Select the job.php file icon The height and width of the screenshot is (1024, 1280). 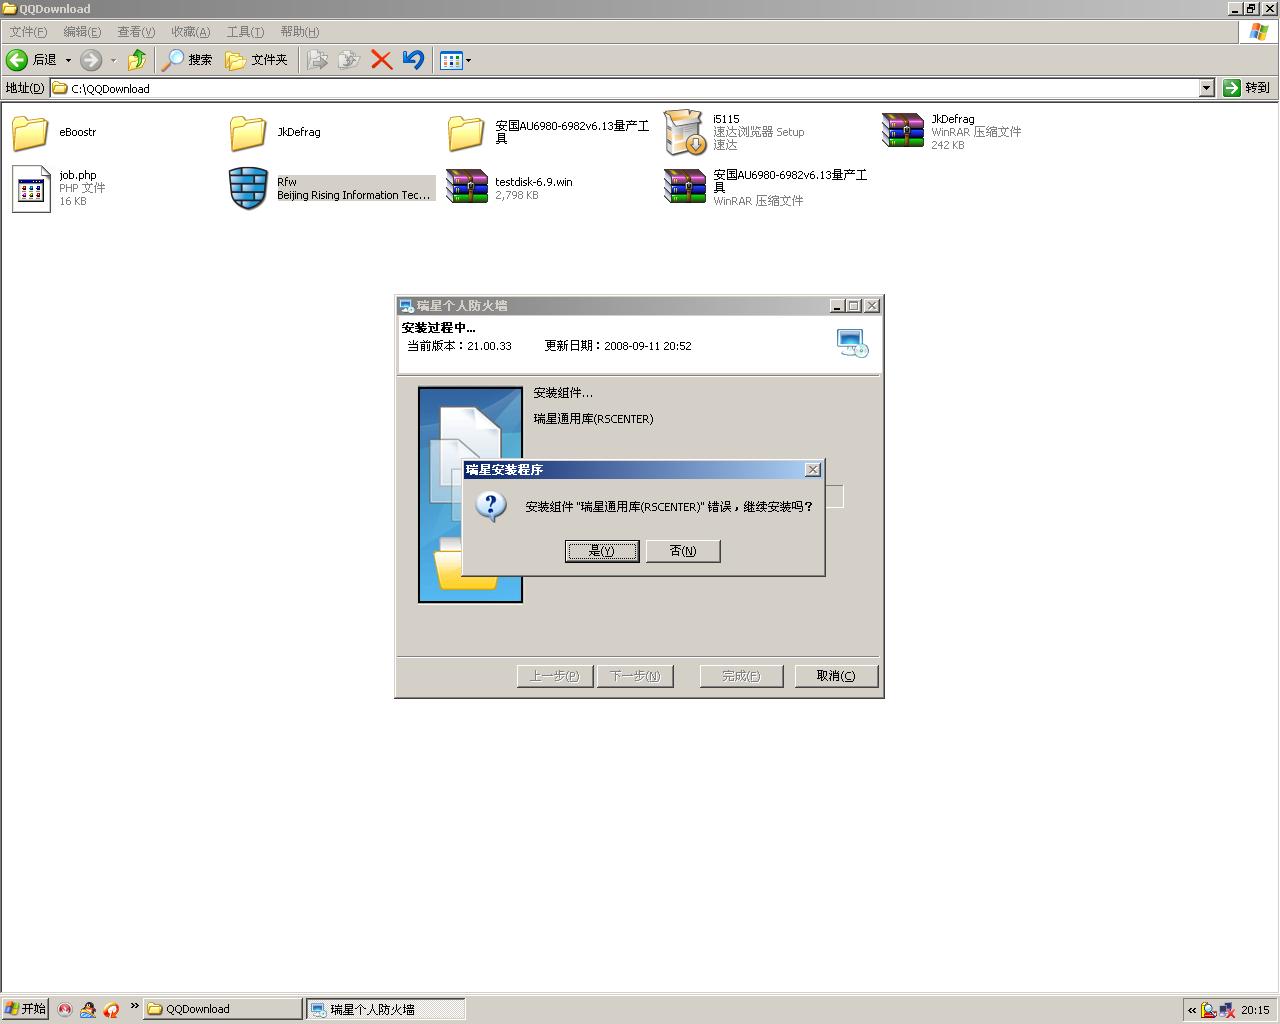point(31,188)
